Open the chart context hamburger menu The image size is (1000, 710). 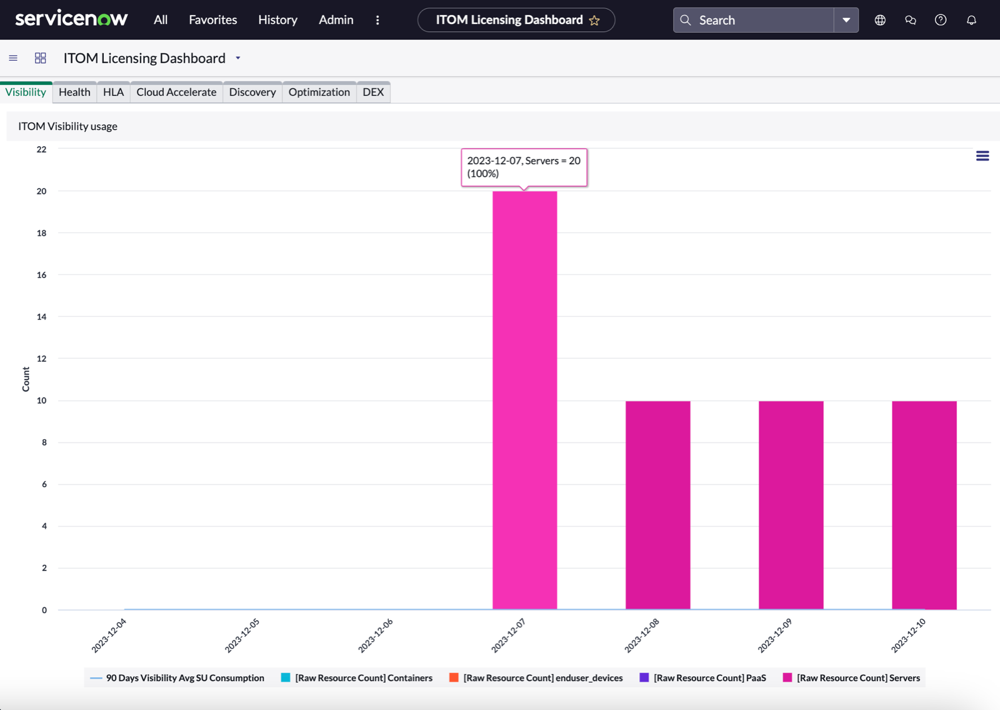coord(983,156)
